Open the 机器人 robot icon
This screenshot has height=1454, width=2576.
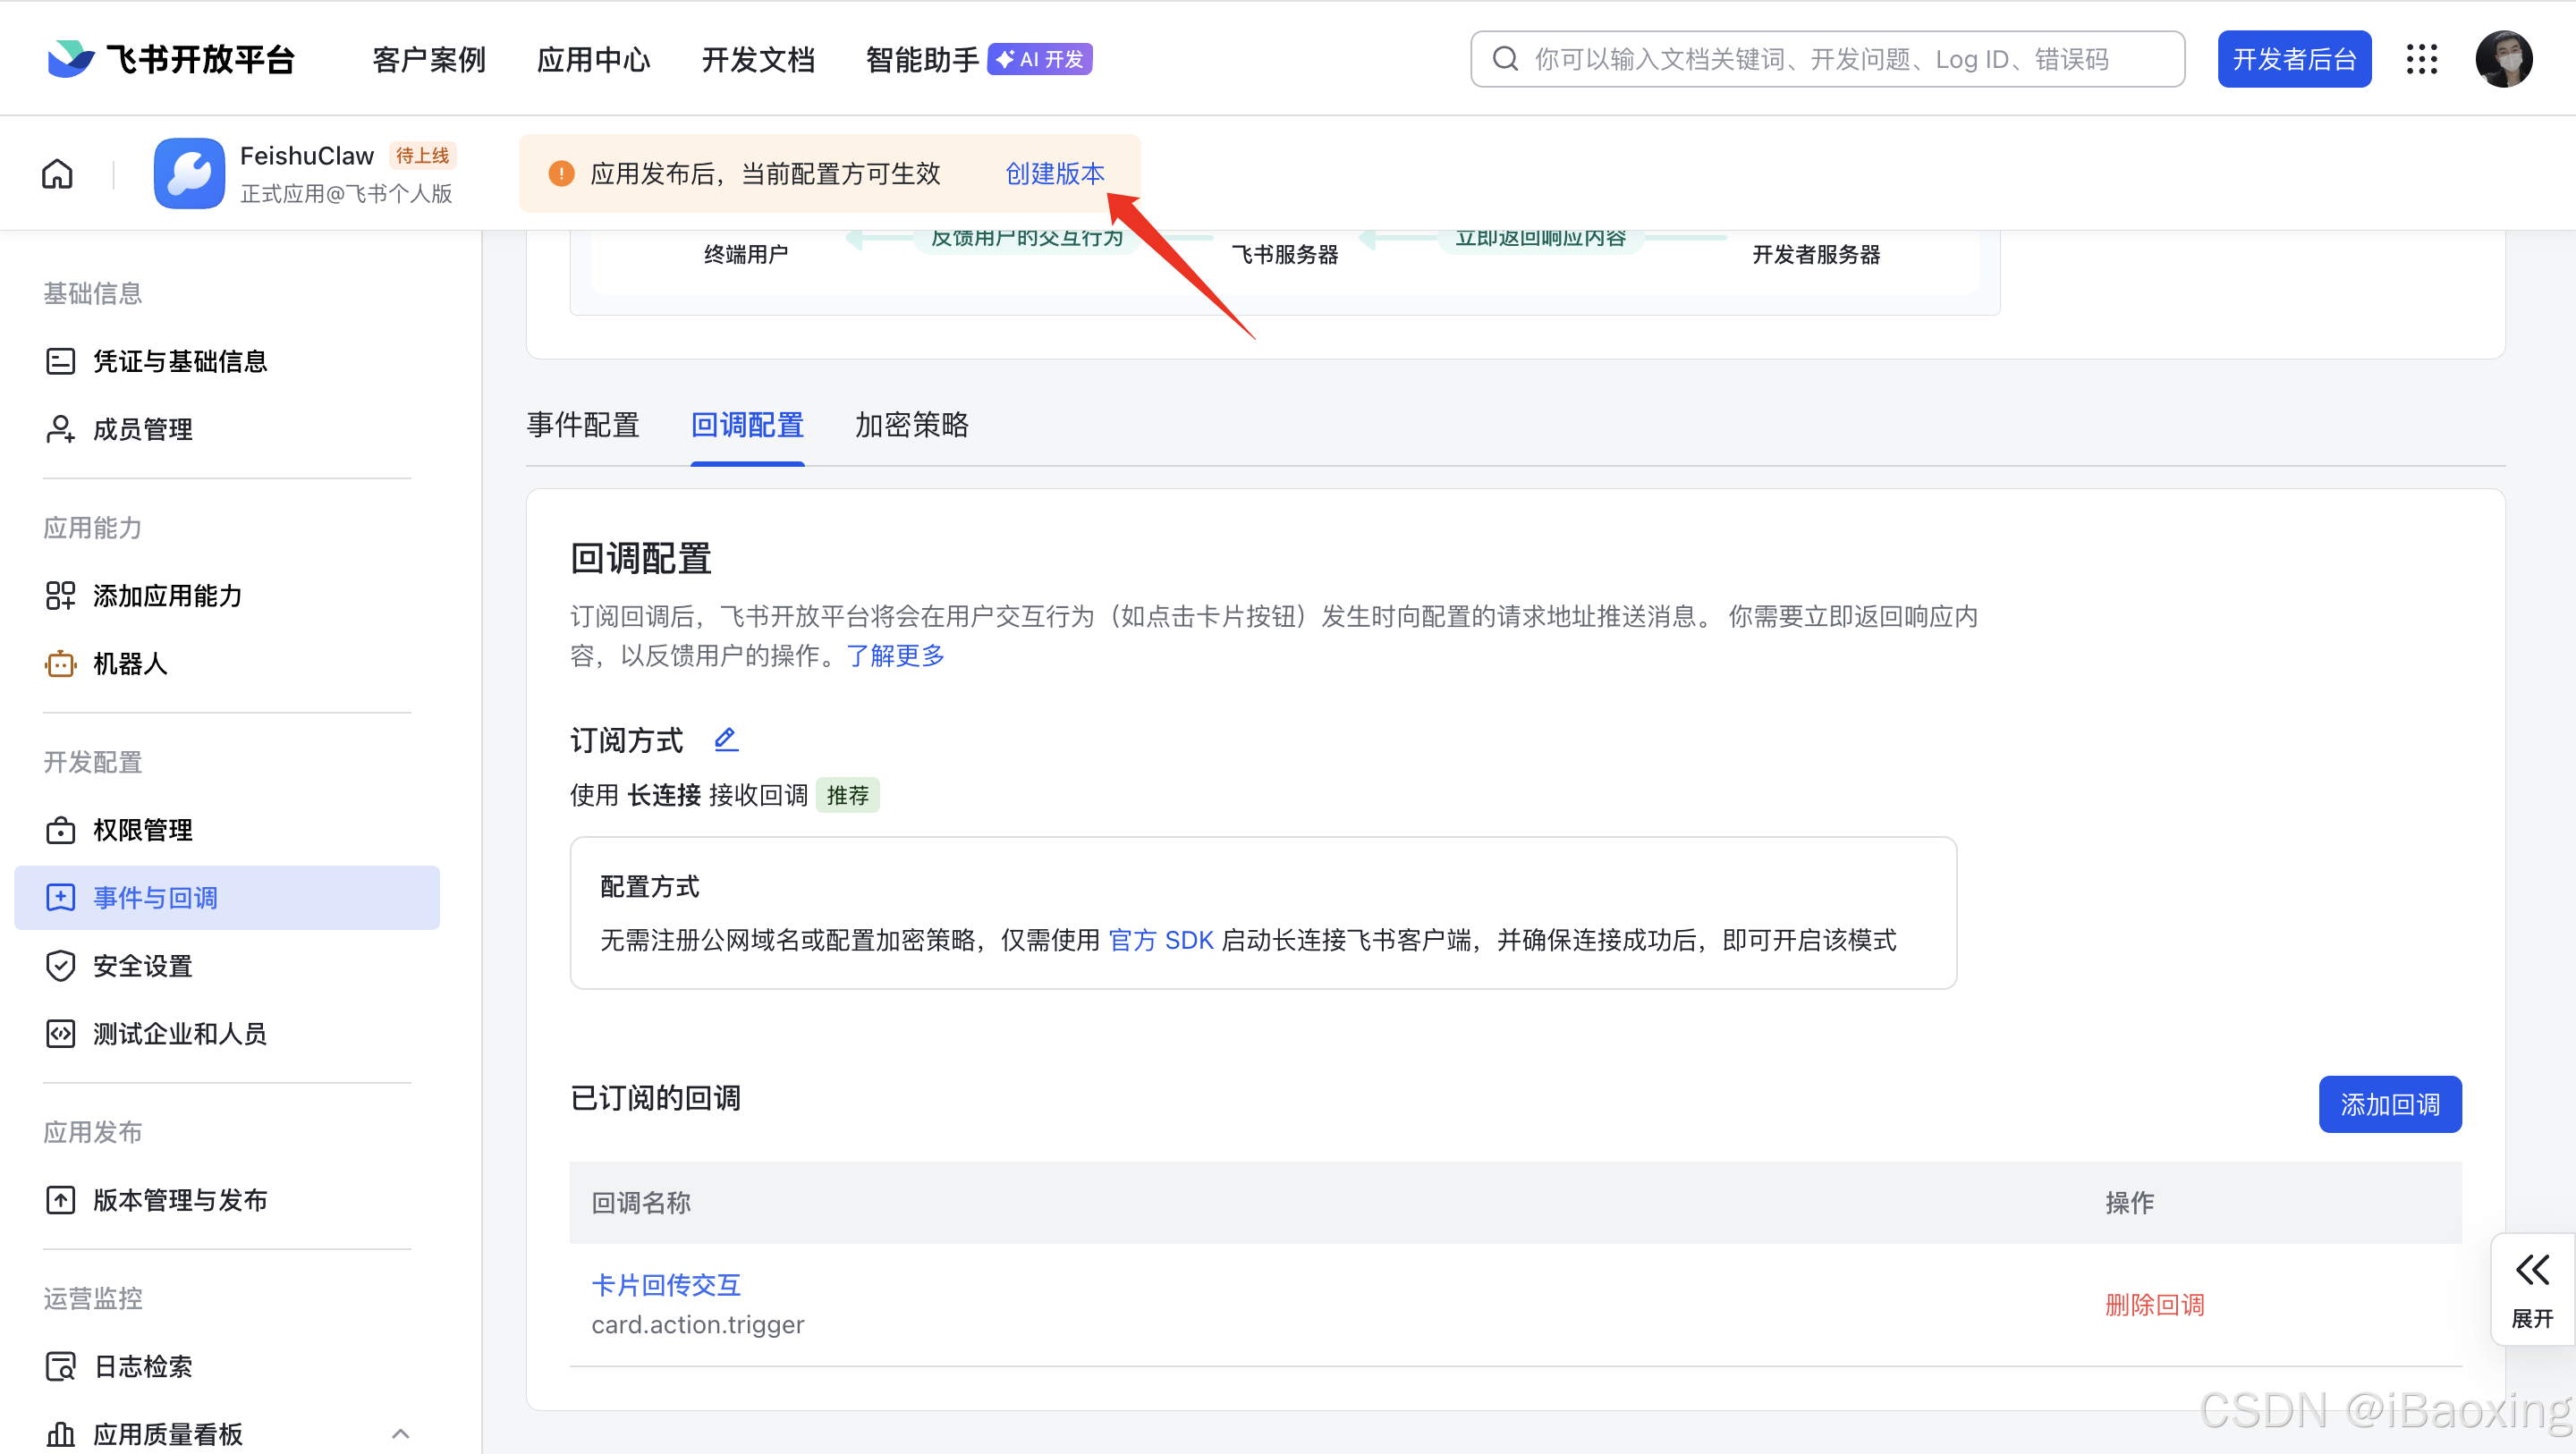(x=61, y=663)
